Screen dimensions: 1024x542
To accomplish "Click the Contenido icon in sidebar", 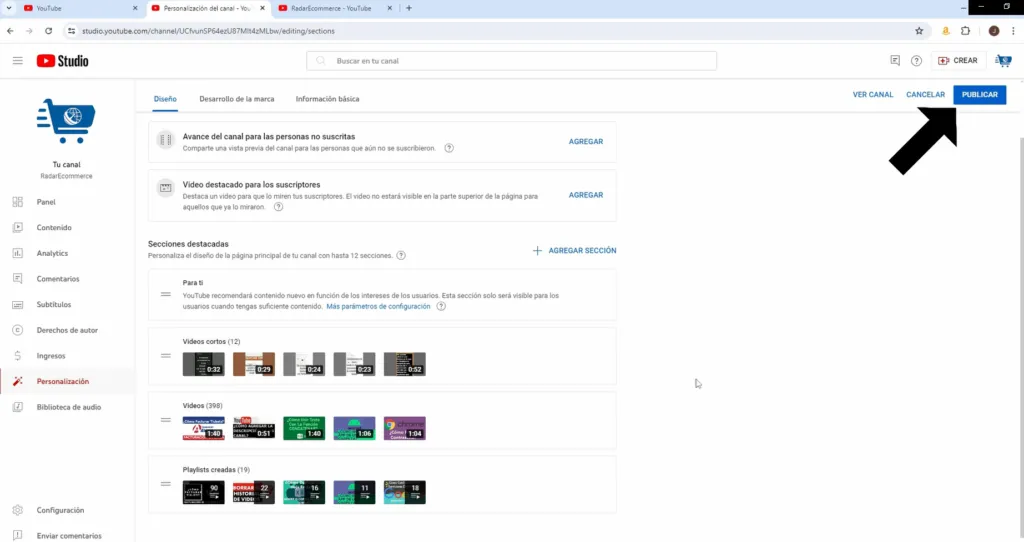I will point(18,227).
